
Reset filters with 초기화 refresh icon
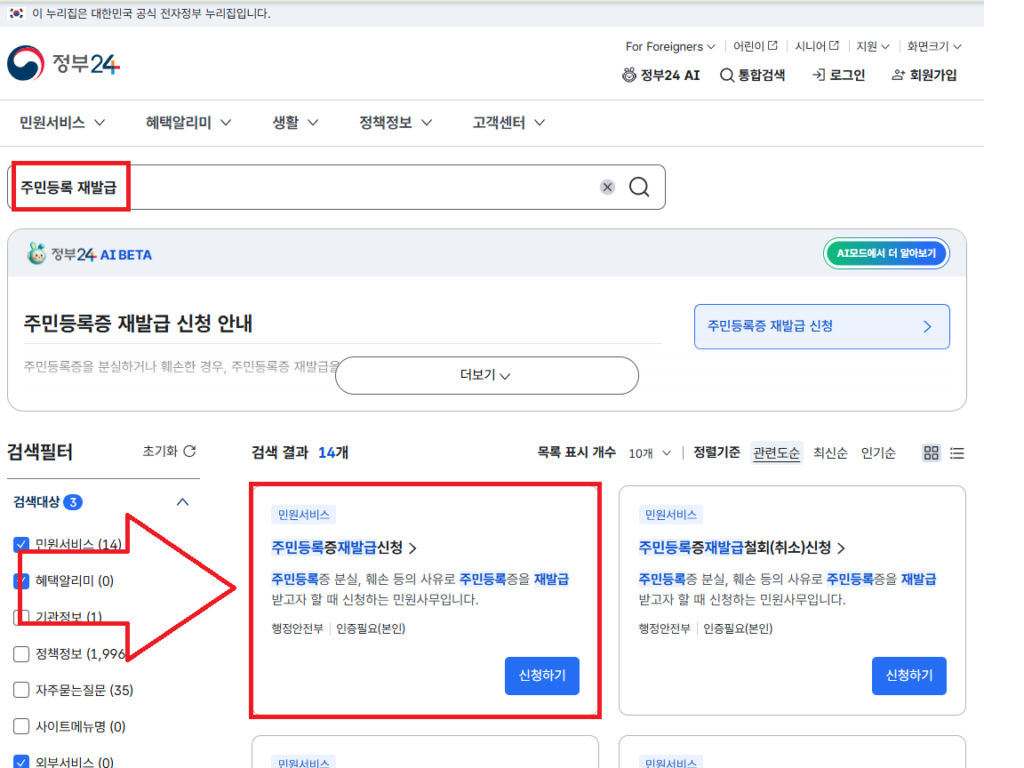tap(169, 451)
